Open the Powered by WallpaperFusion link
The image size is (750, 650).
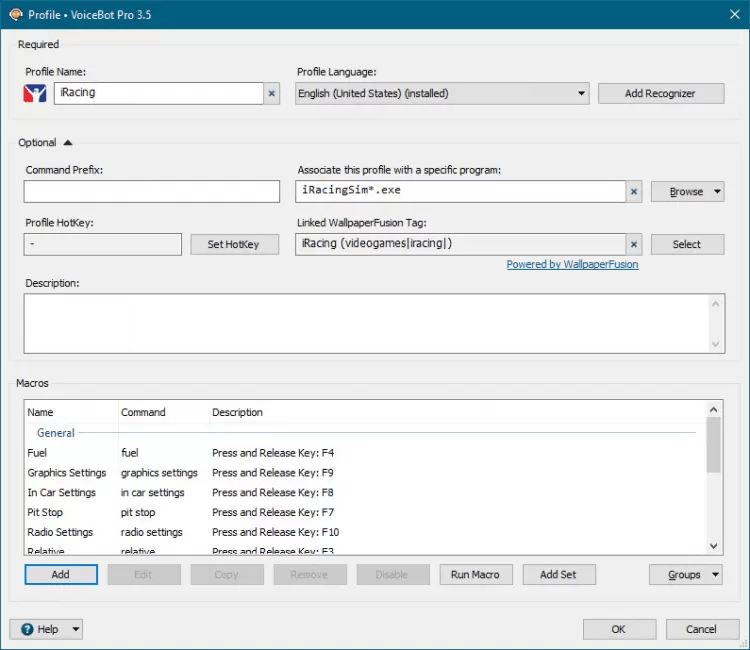tap(572, 265)
